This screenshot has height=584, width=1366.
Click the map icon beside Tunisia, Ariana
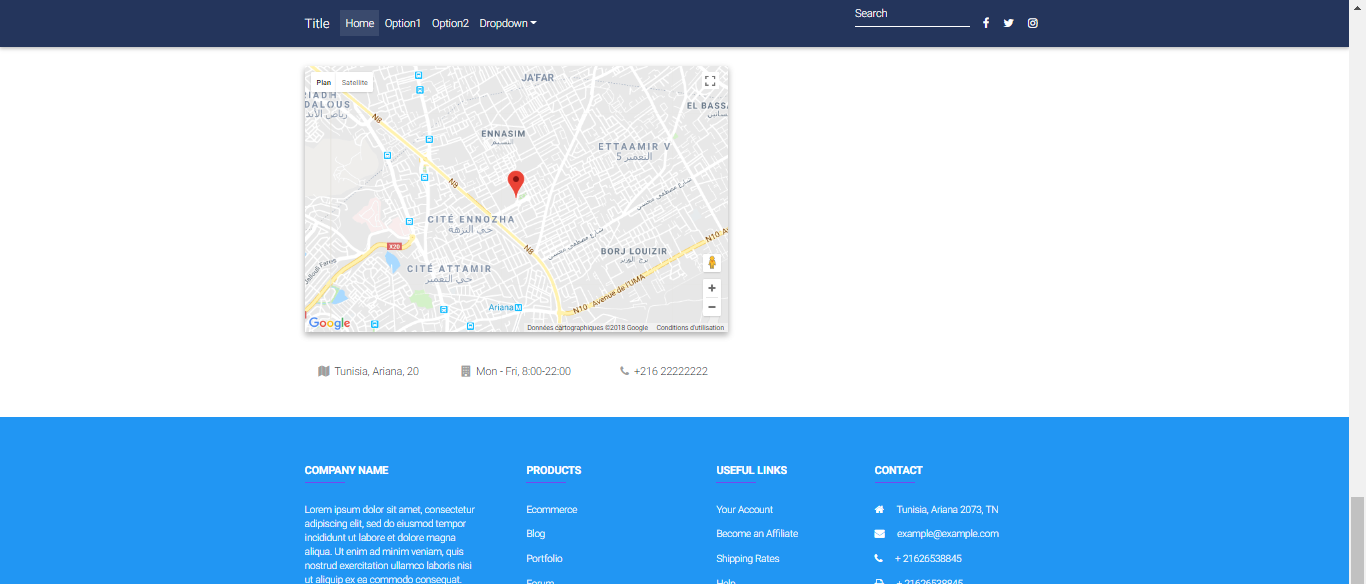pyautogui.click(x=324, y=371)
